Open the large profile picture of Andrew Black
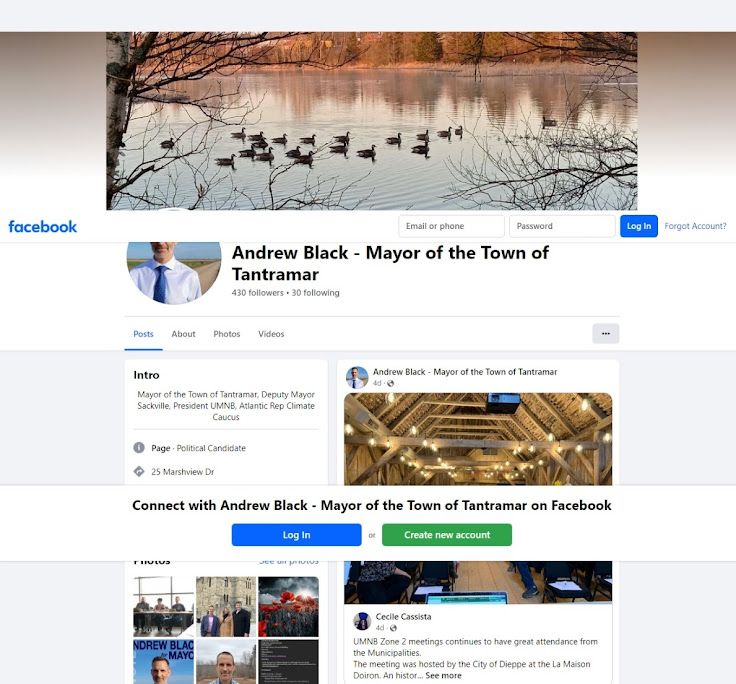Screen dimensions: 736x684 [x=174, y=273]
